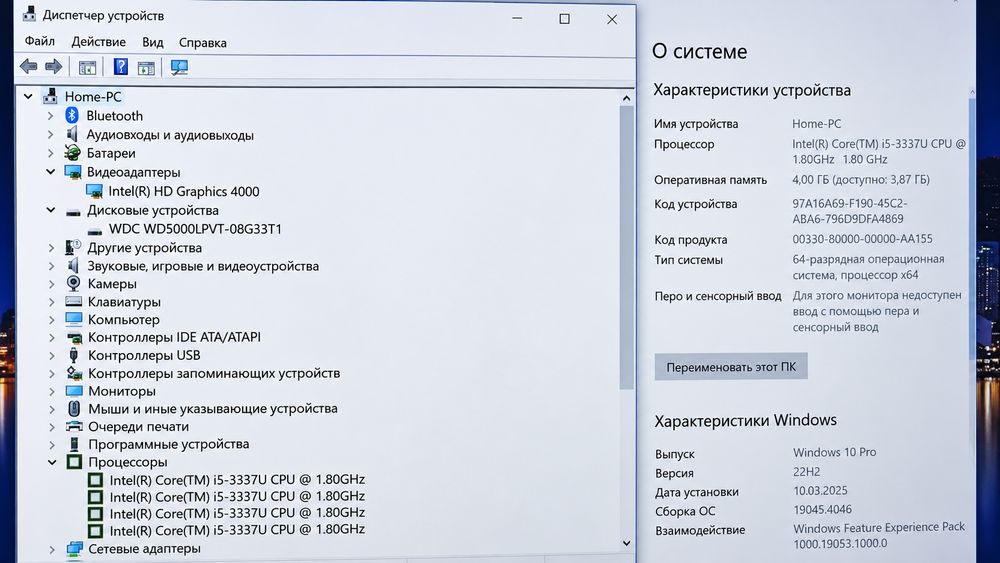Click the Компьютер monitor icon
Screen dimensions: 1000x563
73,319
